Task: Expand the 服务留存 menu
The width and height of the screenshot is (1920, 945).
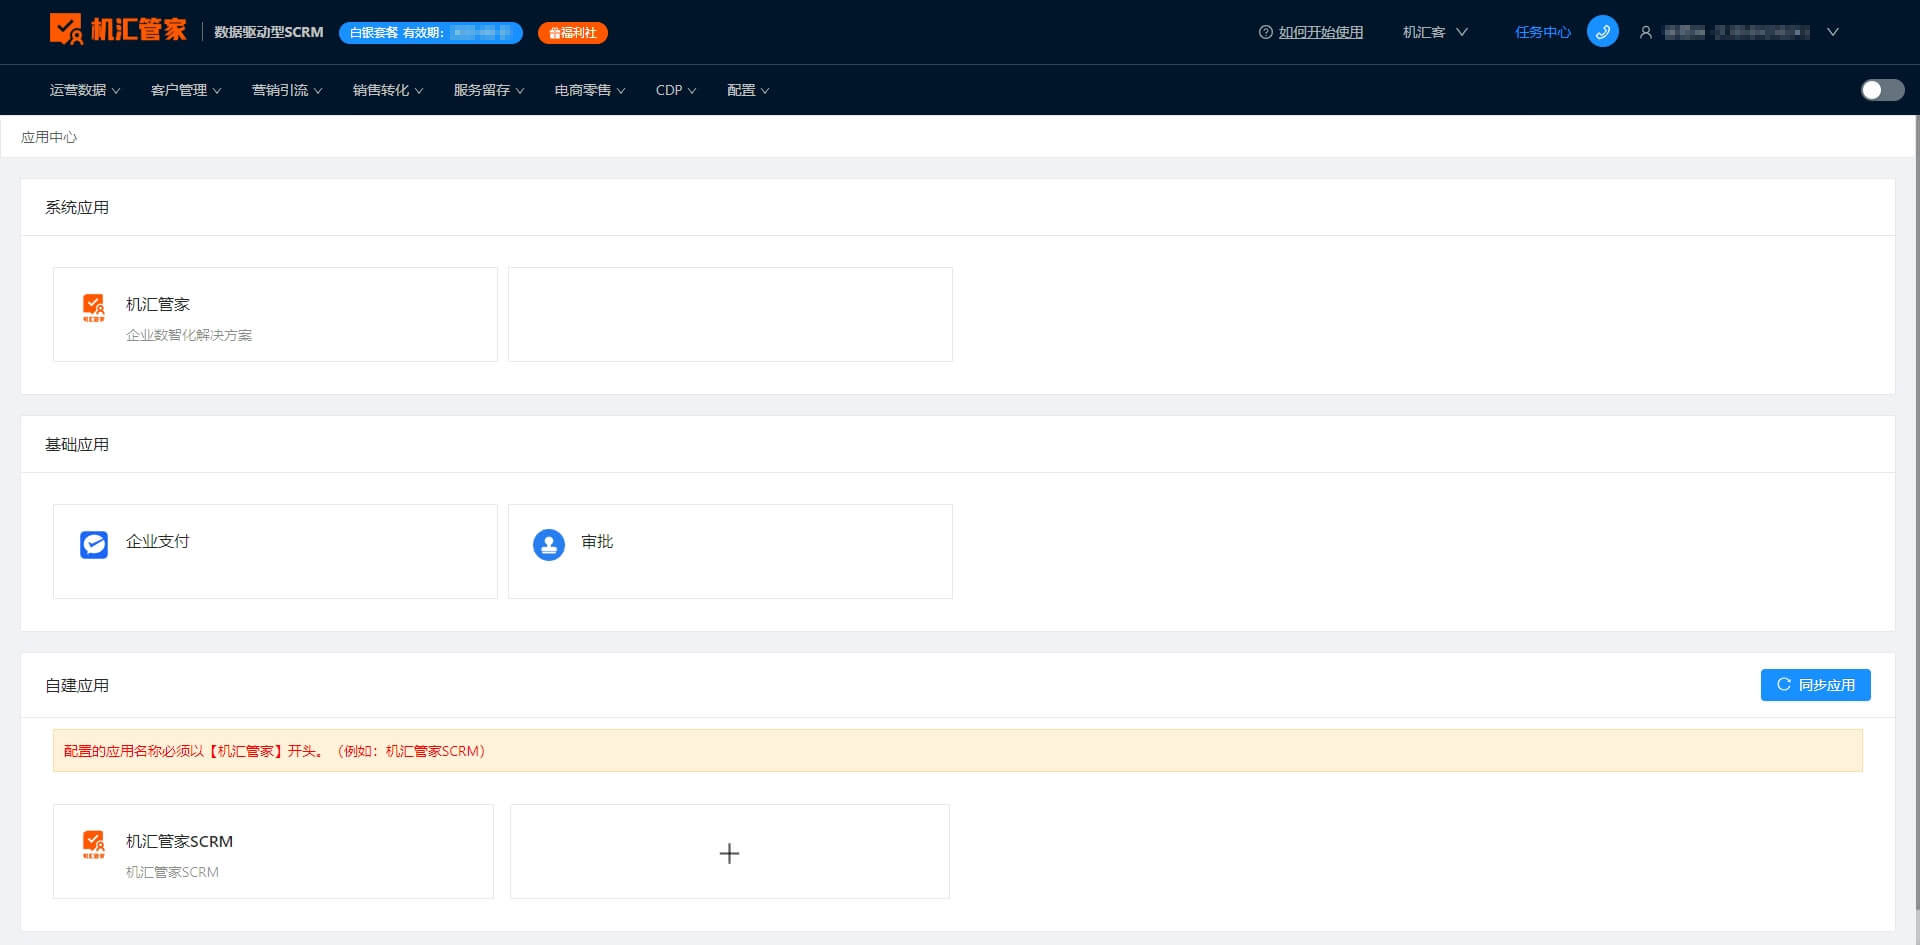Action: coord(489,90)
